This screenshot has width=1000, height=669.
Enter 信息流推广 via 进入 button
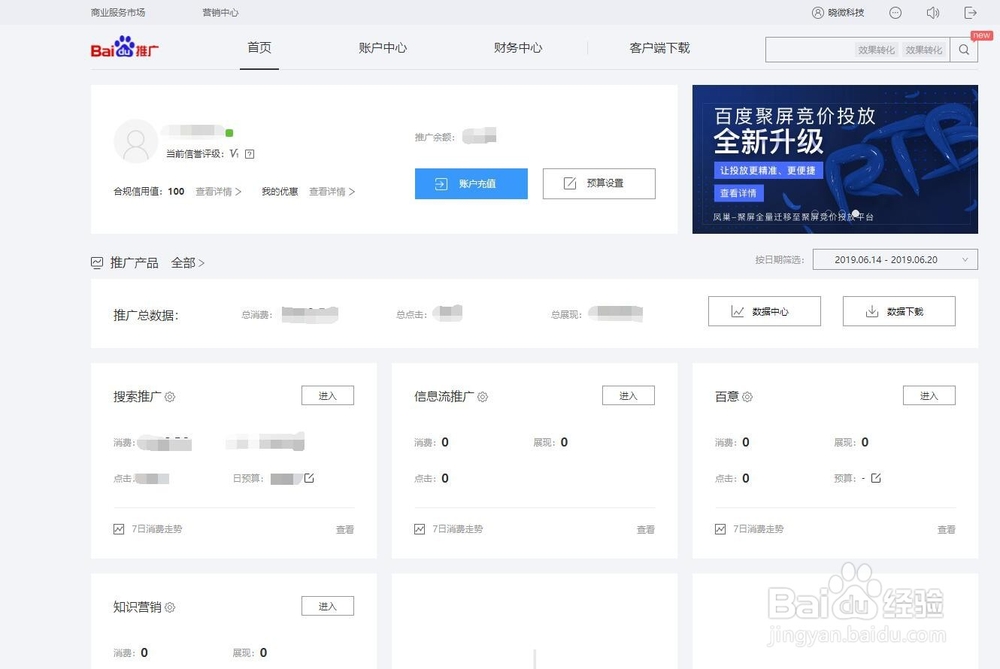628,395
